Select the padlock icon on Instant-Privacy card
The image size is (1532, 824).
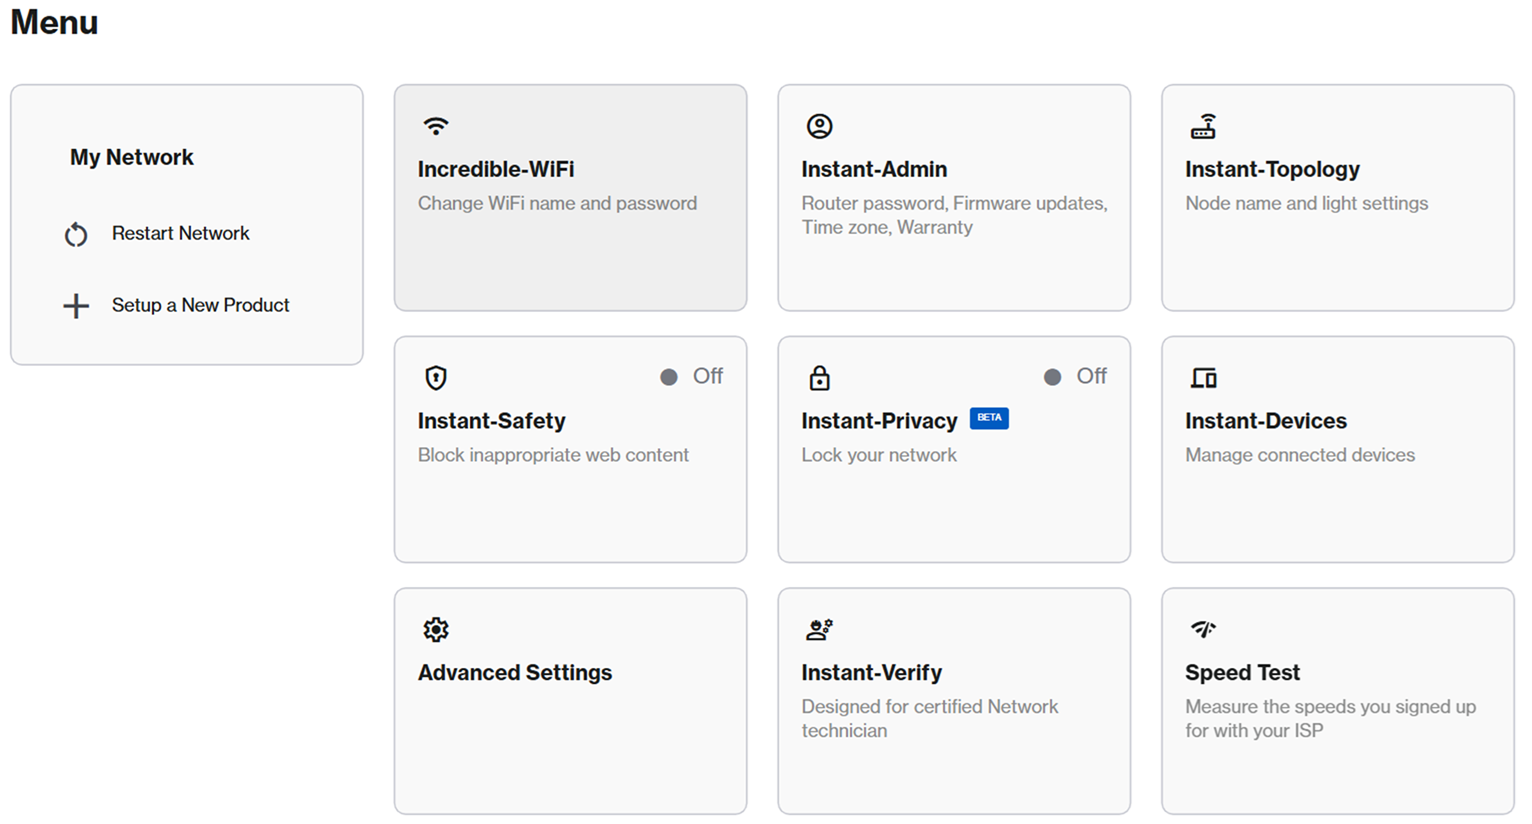pos(819,378)
